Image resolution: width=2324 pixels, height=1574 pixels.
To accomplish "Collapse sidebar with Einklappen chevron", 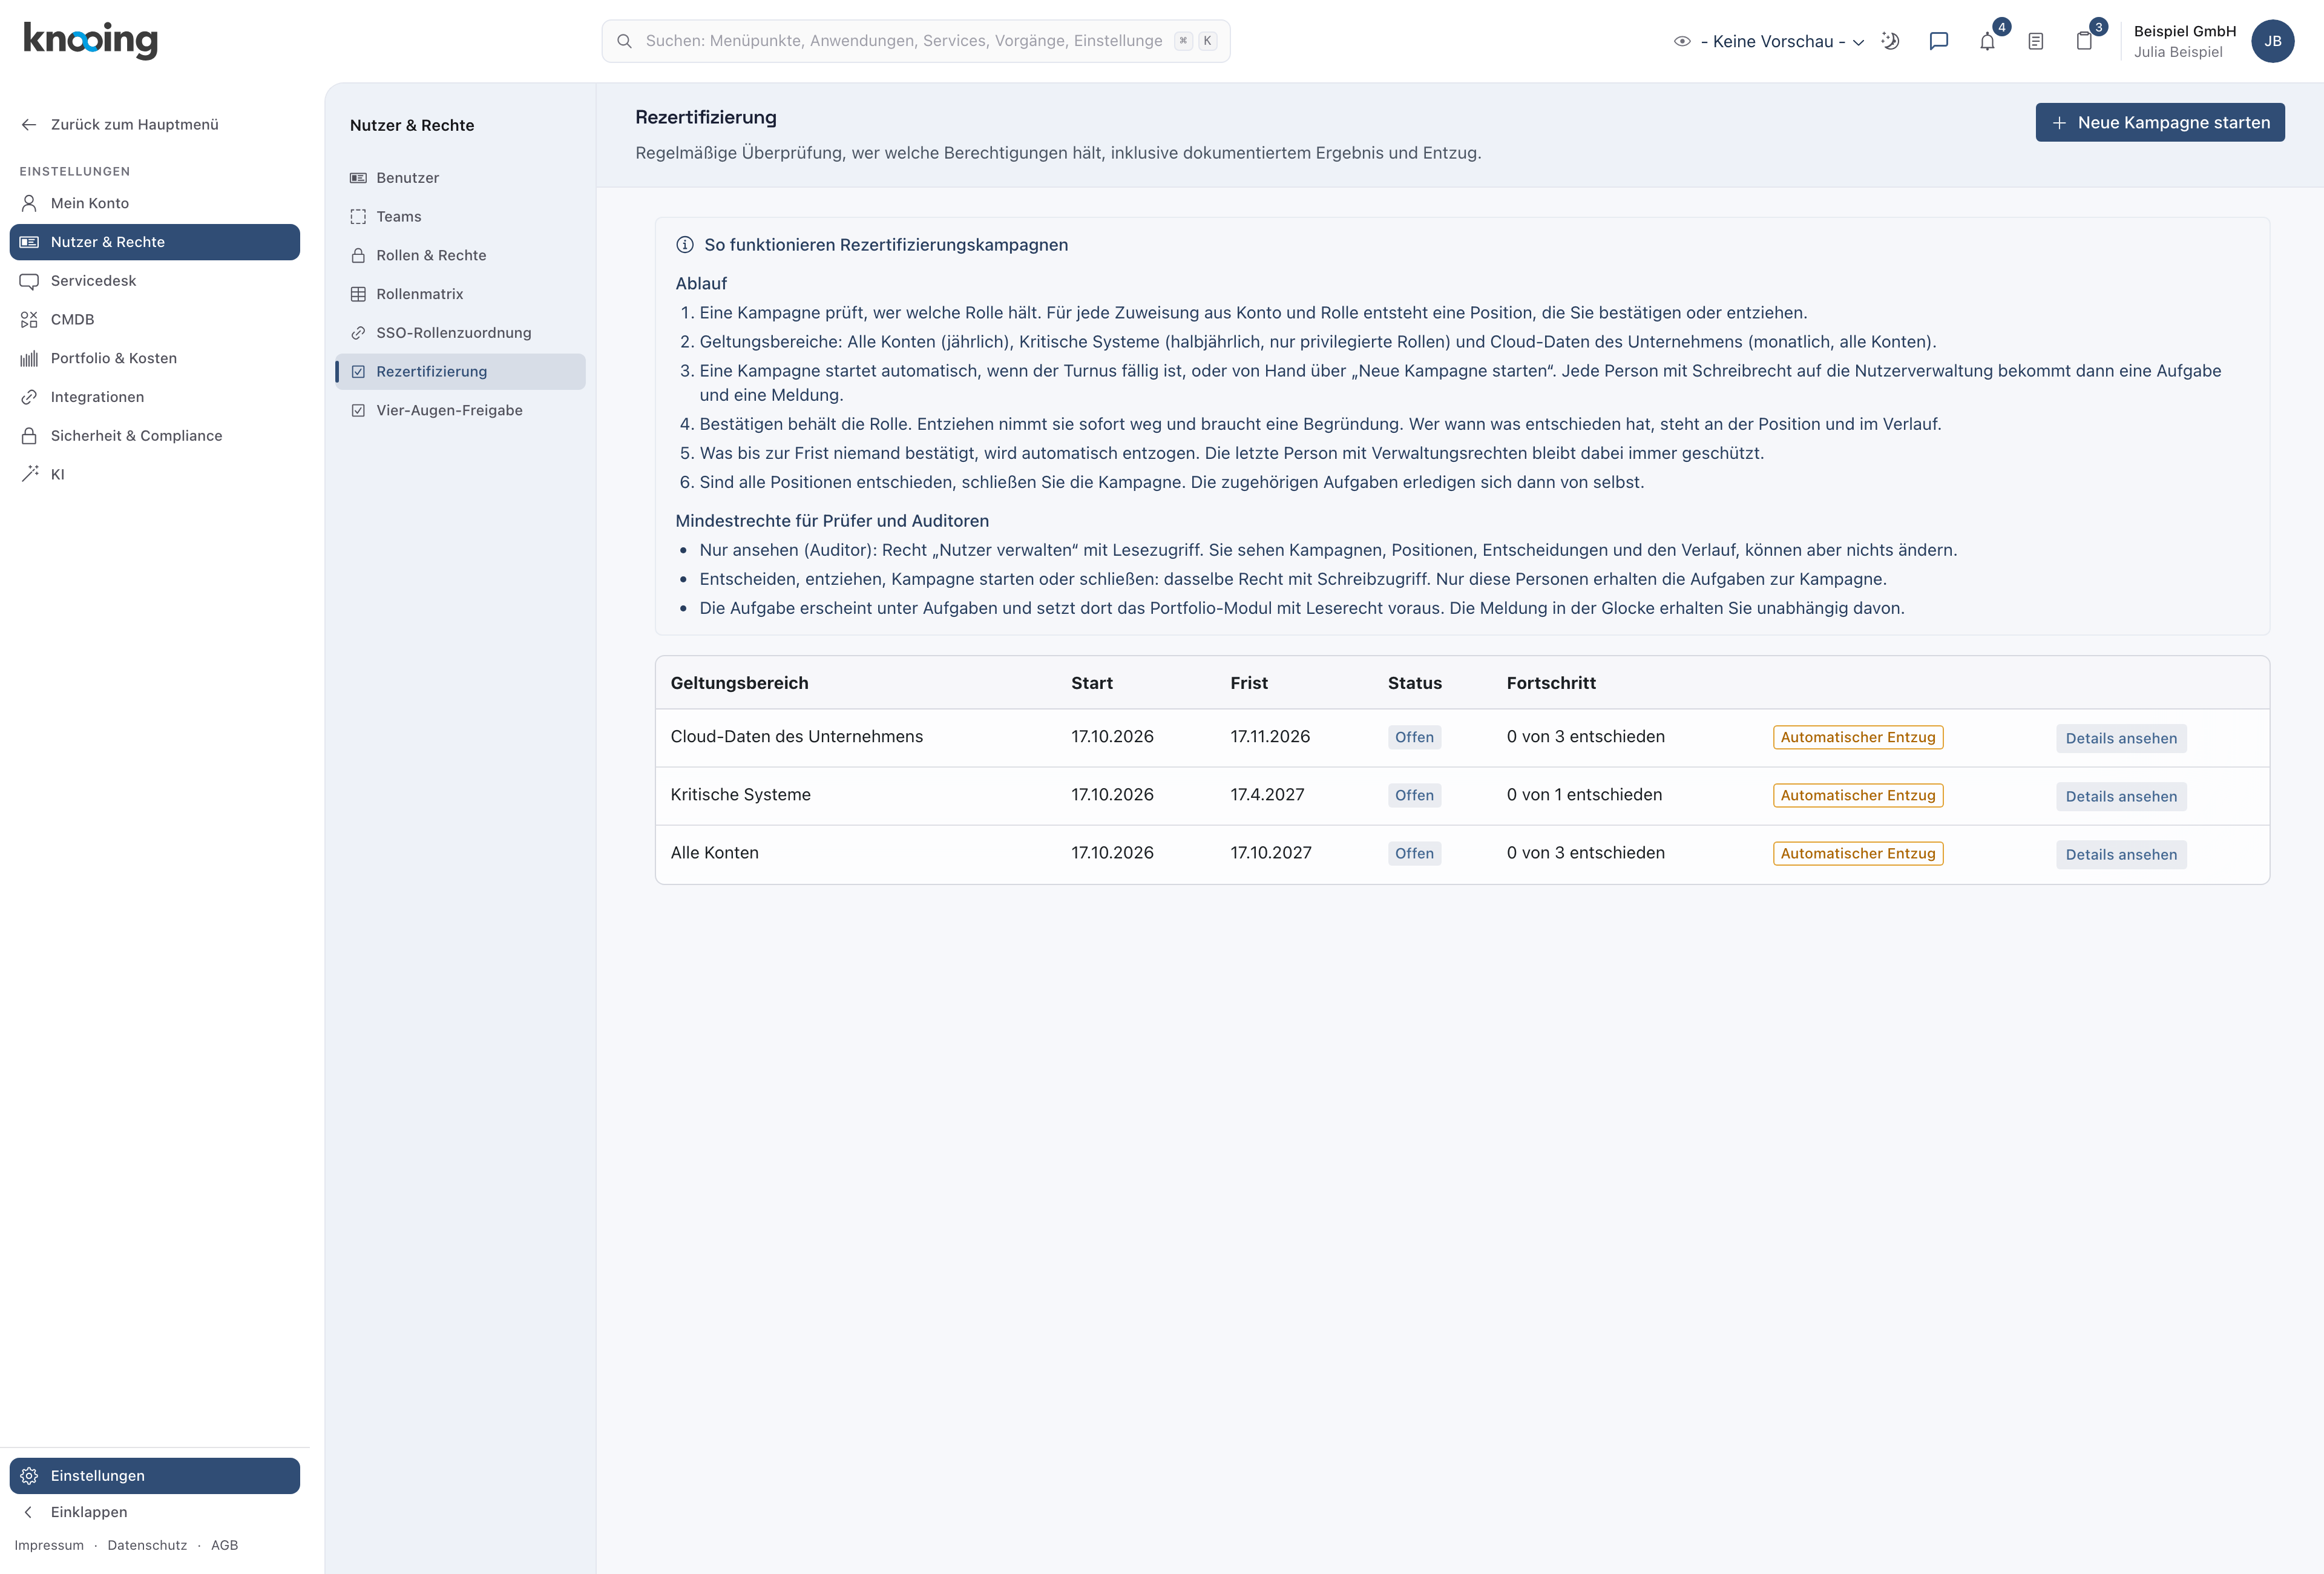I will pos(29,1512).
